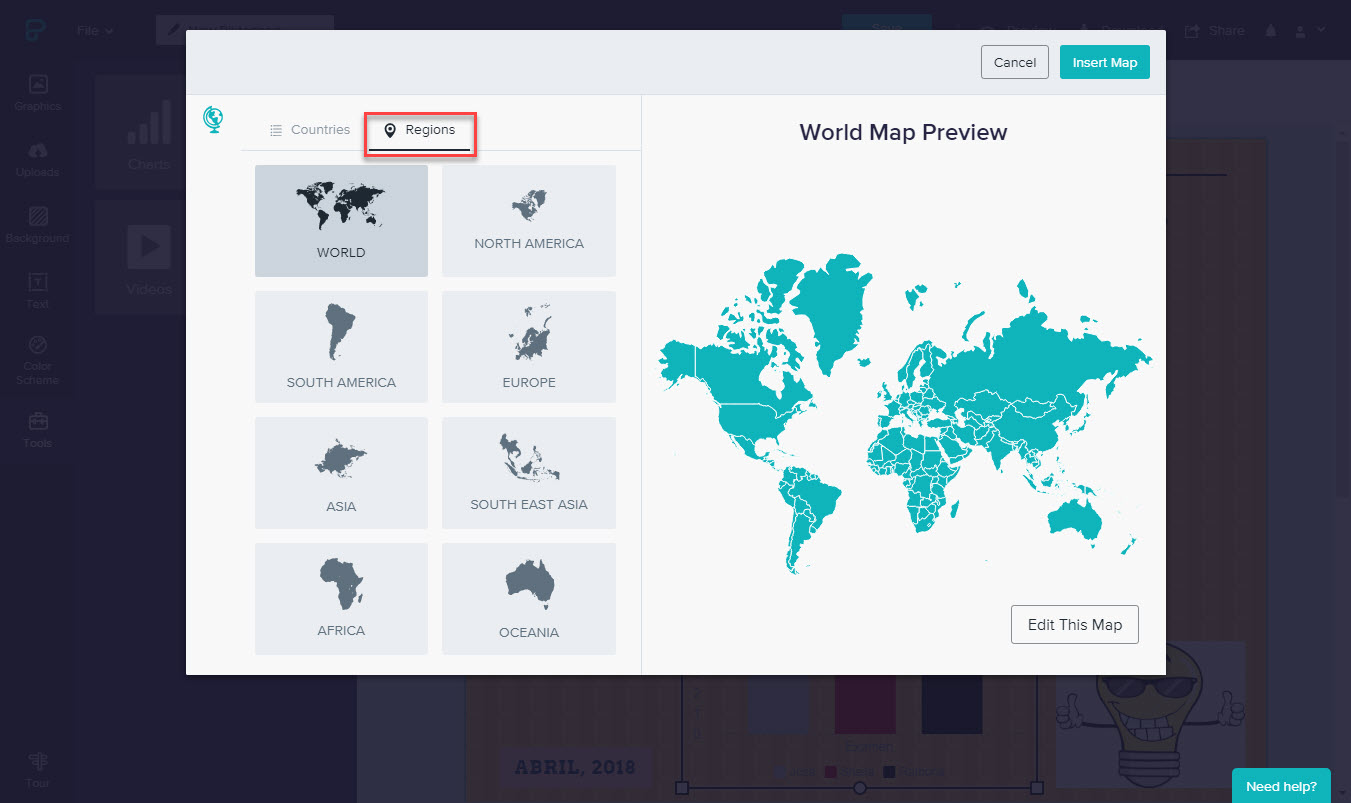Screen dimensions: 1351x803
Task: Click the Need help? button
Action: tap(1281, 786)
